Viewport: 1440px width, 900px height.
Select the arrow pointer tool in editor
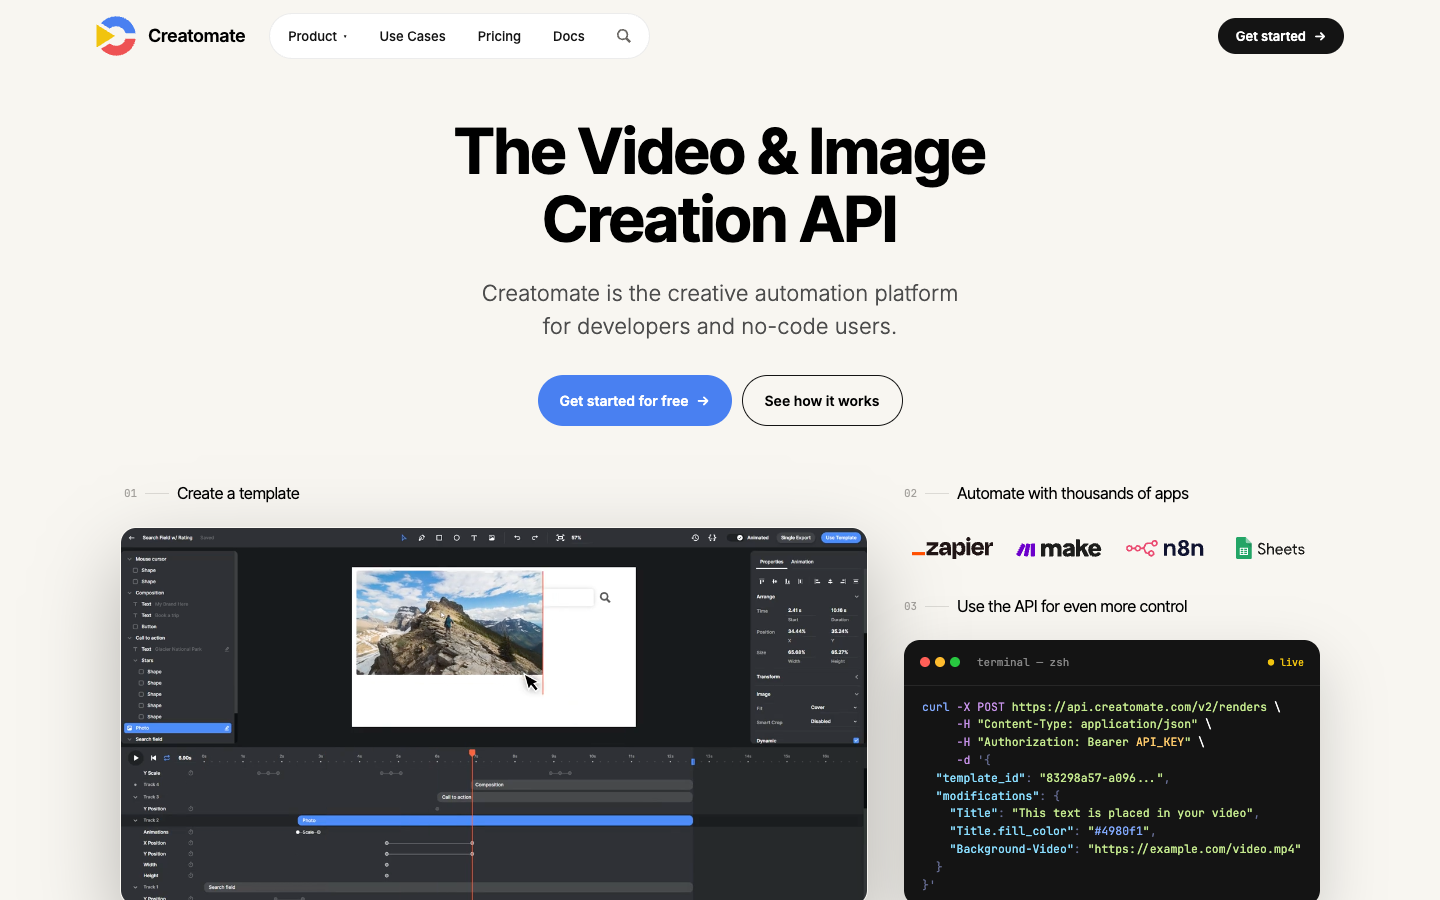click(404, 538)
